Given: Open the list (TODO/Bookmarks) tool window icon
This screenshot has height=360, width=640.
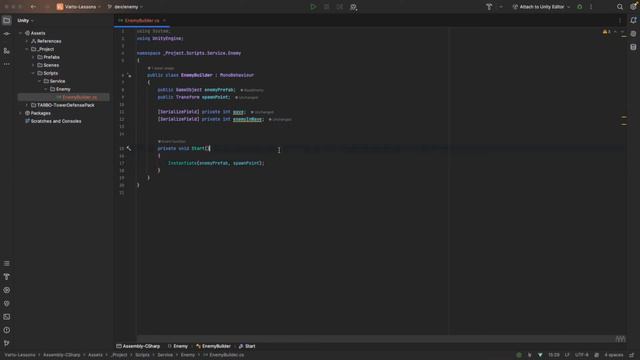Looking at the screenshot, I should pos(7,264).
